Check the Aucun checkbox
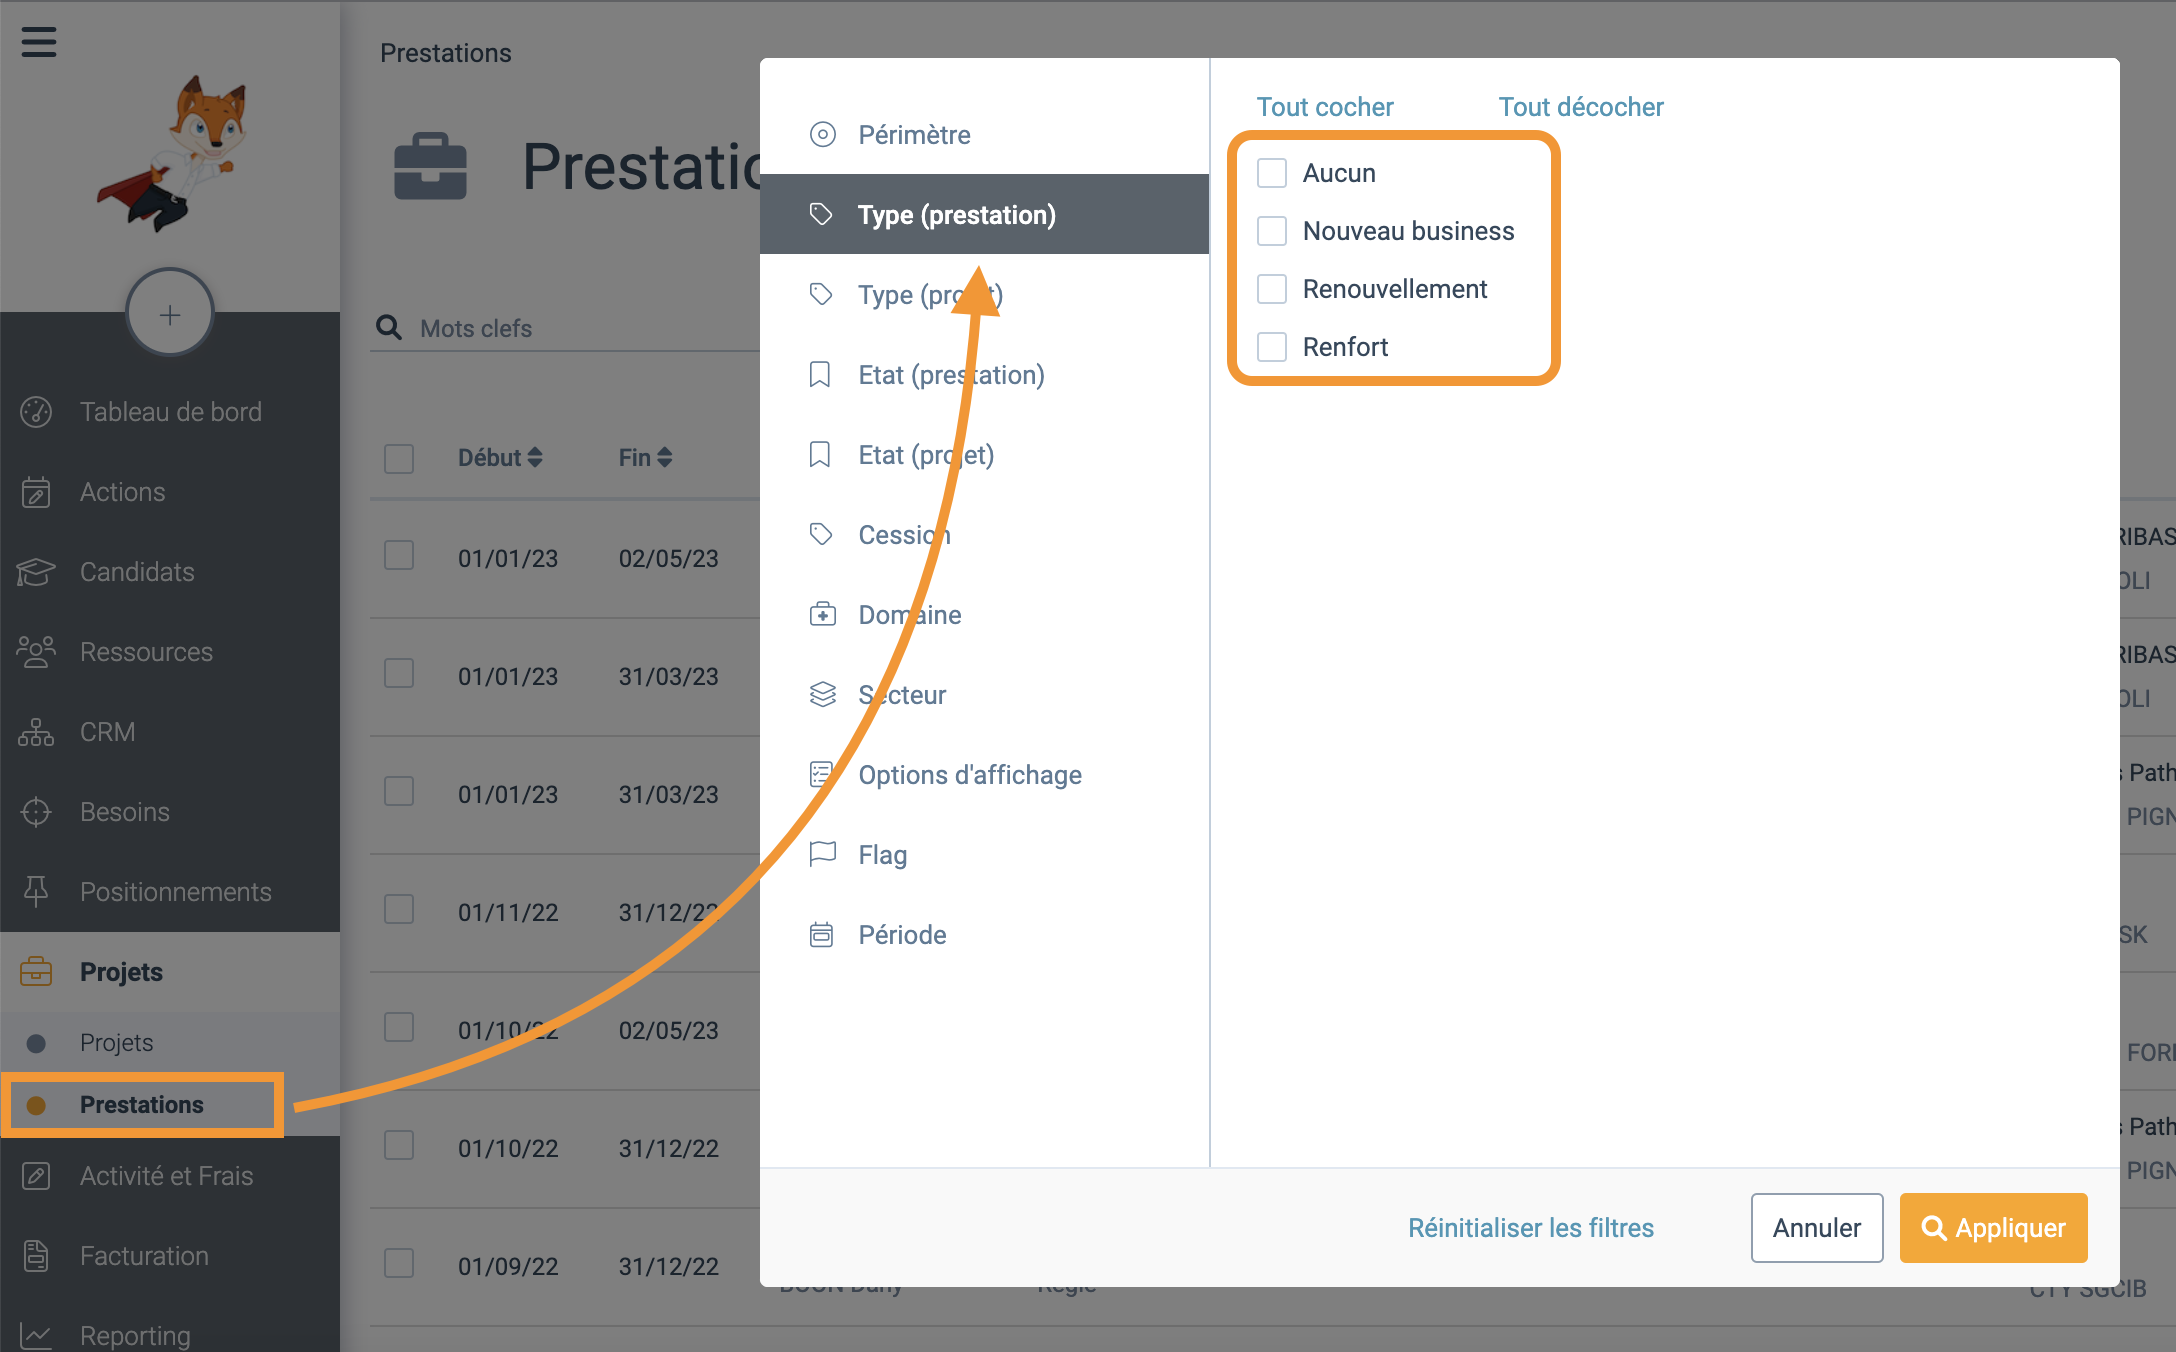Screen dimensions: 2176x1352 click(1272, 173)
